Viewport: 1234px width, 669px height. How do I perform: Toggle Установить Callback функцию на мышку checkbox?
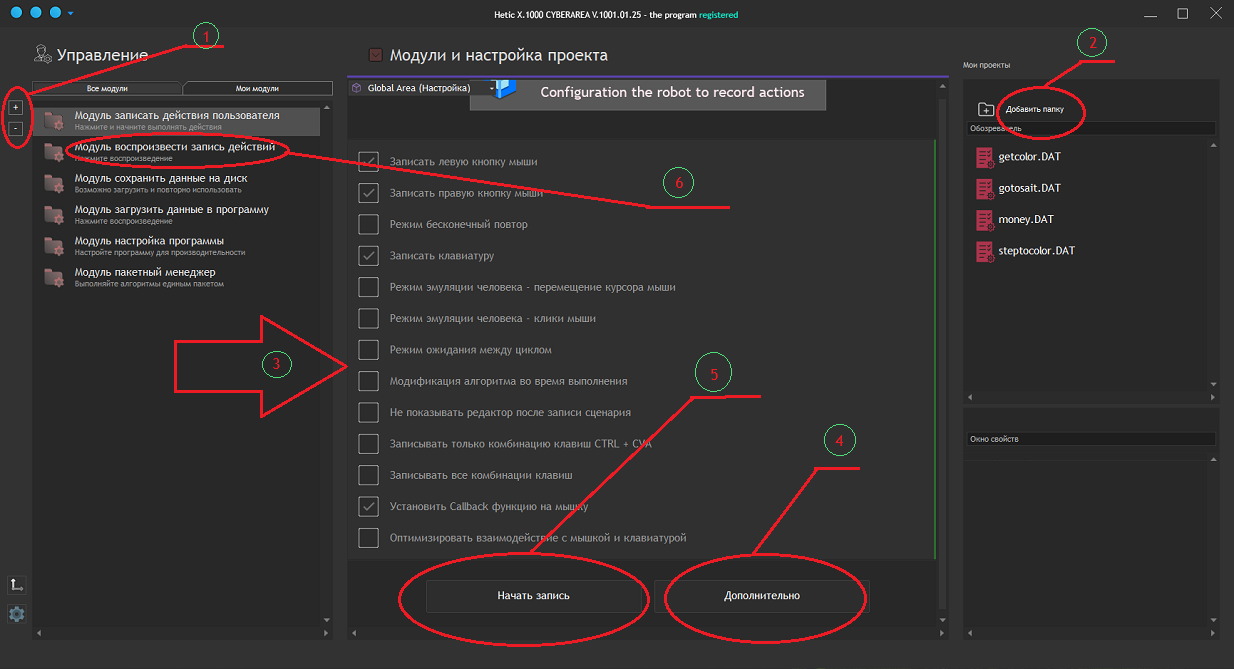[368, 506]
